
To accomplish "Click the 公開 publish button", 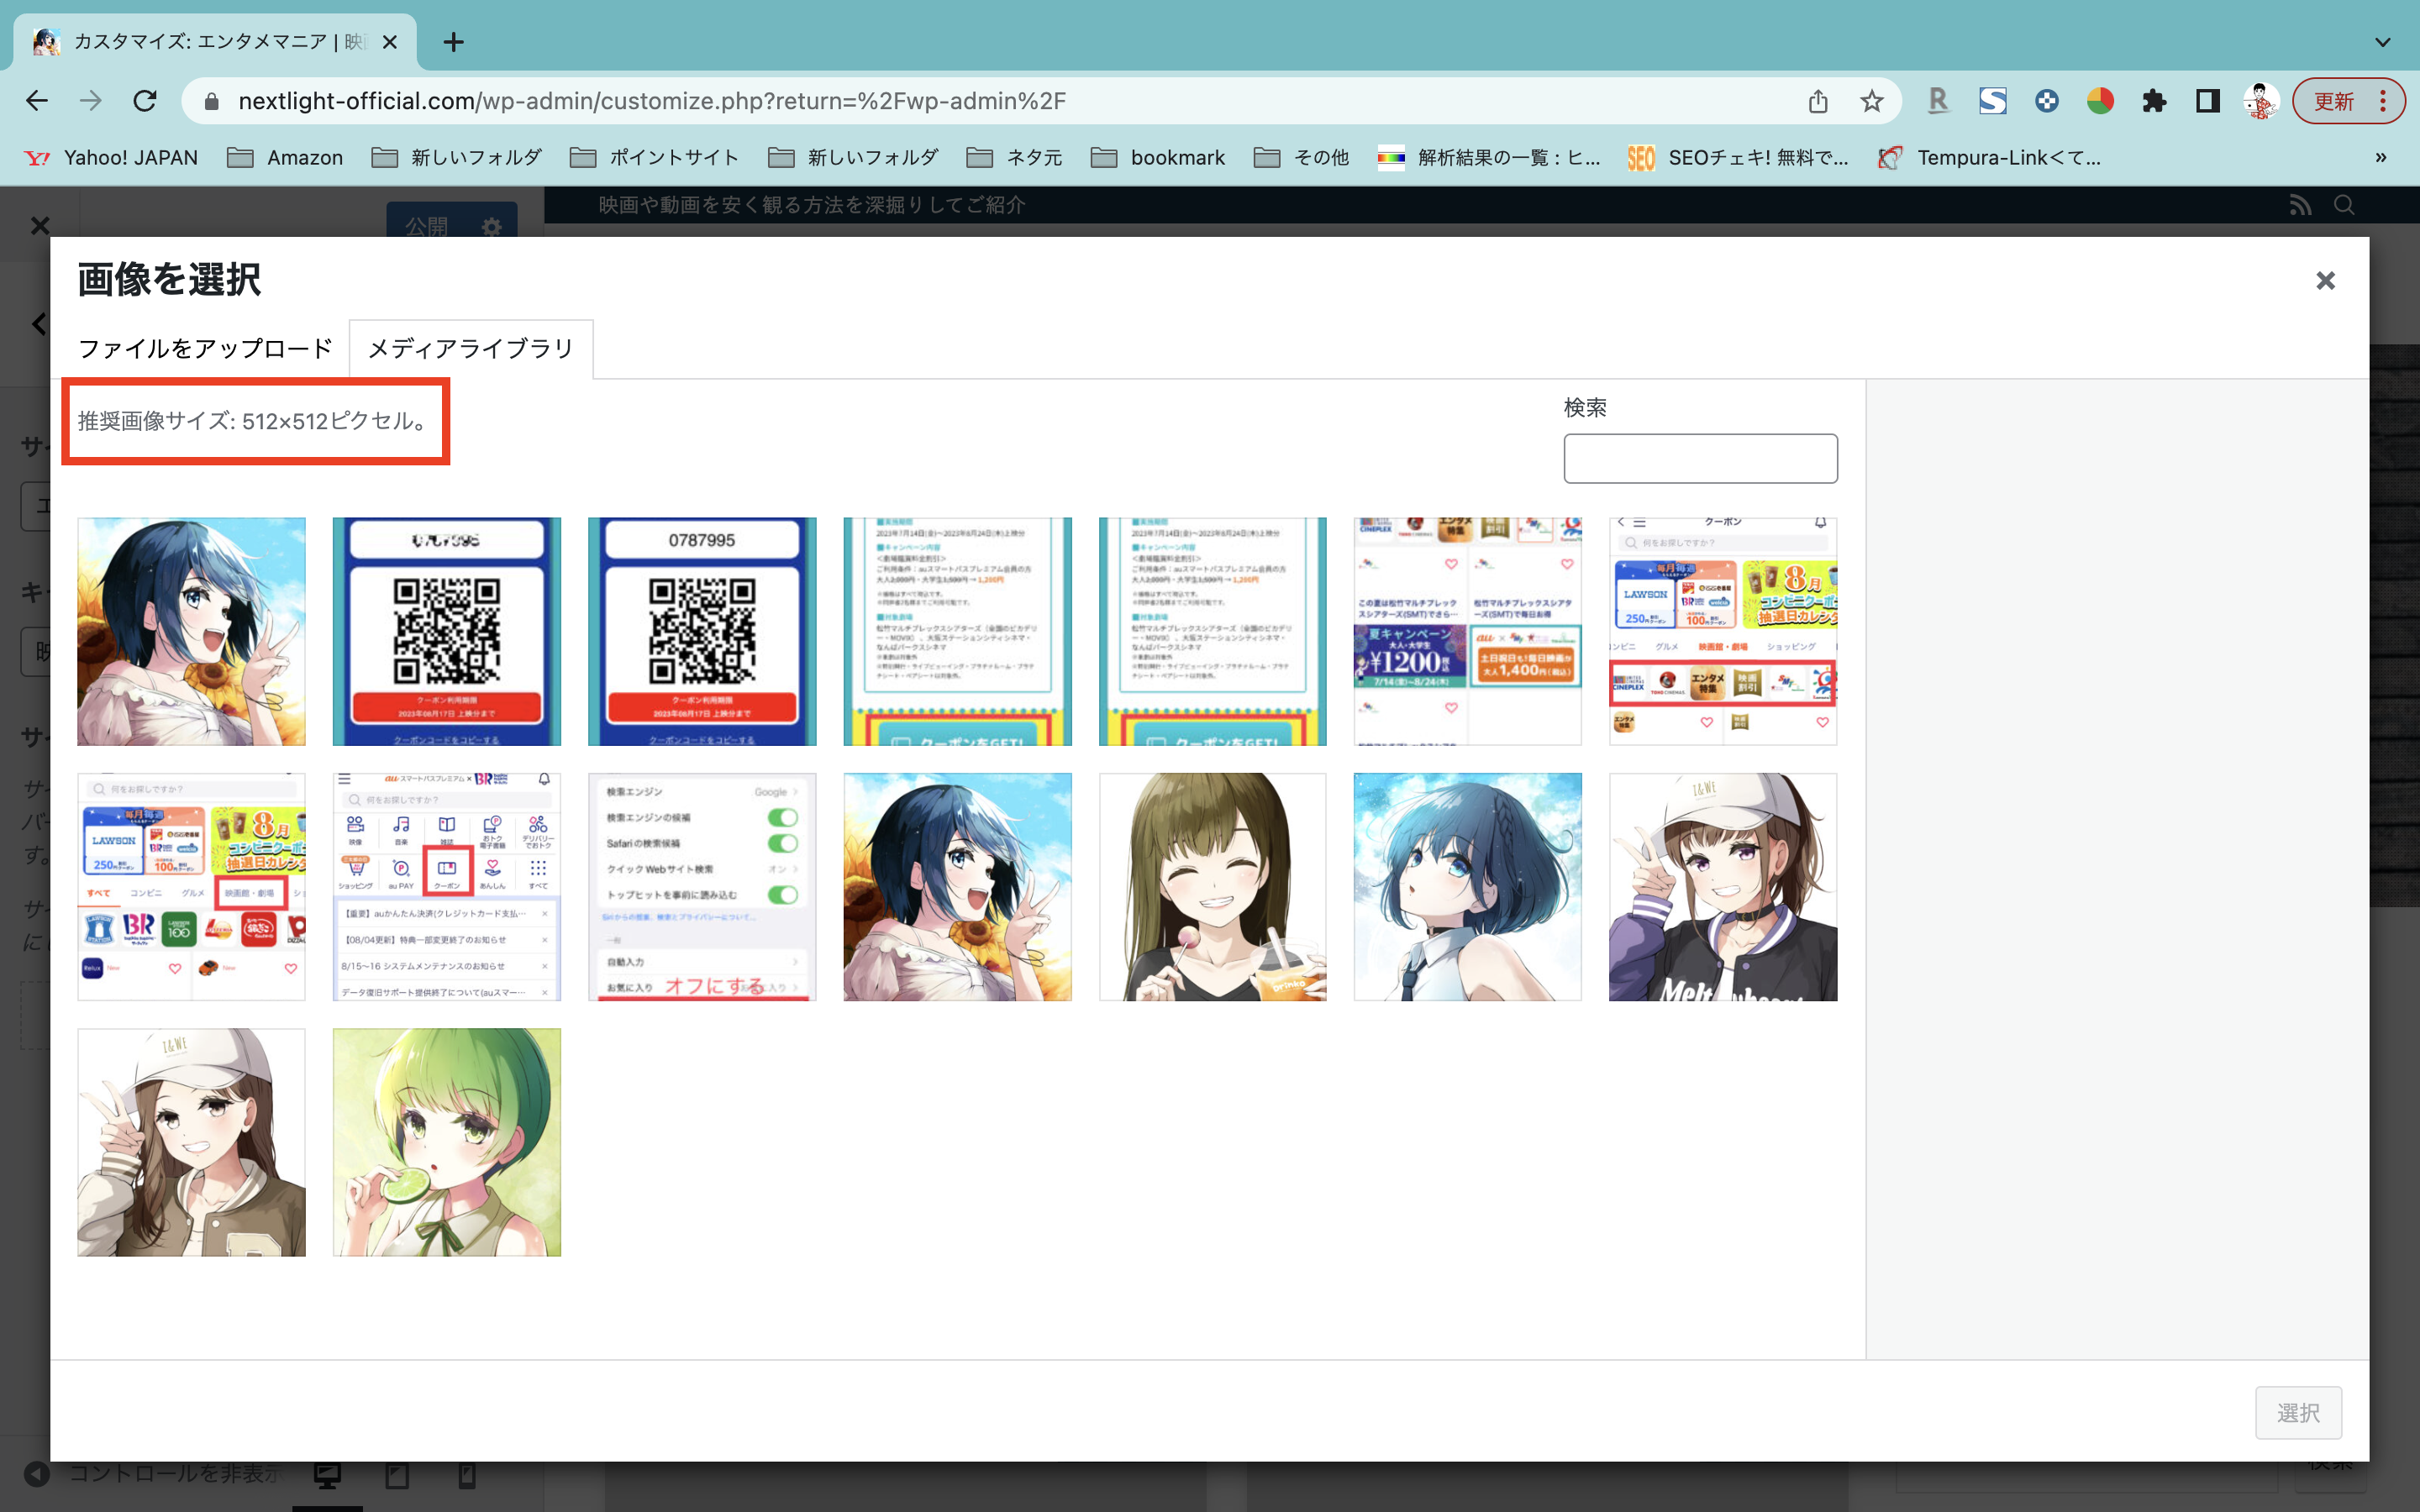I will 428,226.
